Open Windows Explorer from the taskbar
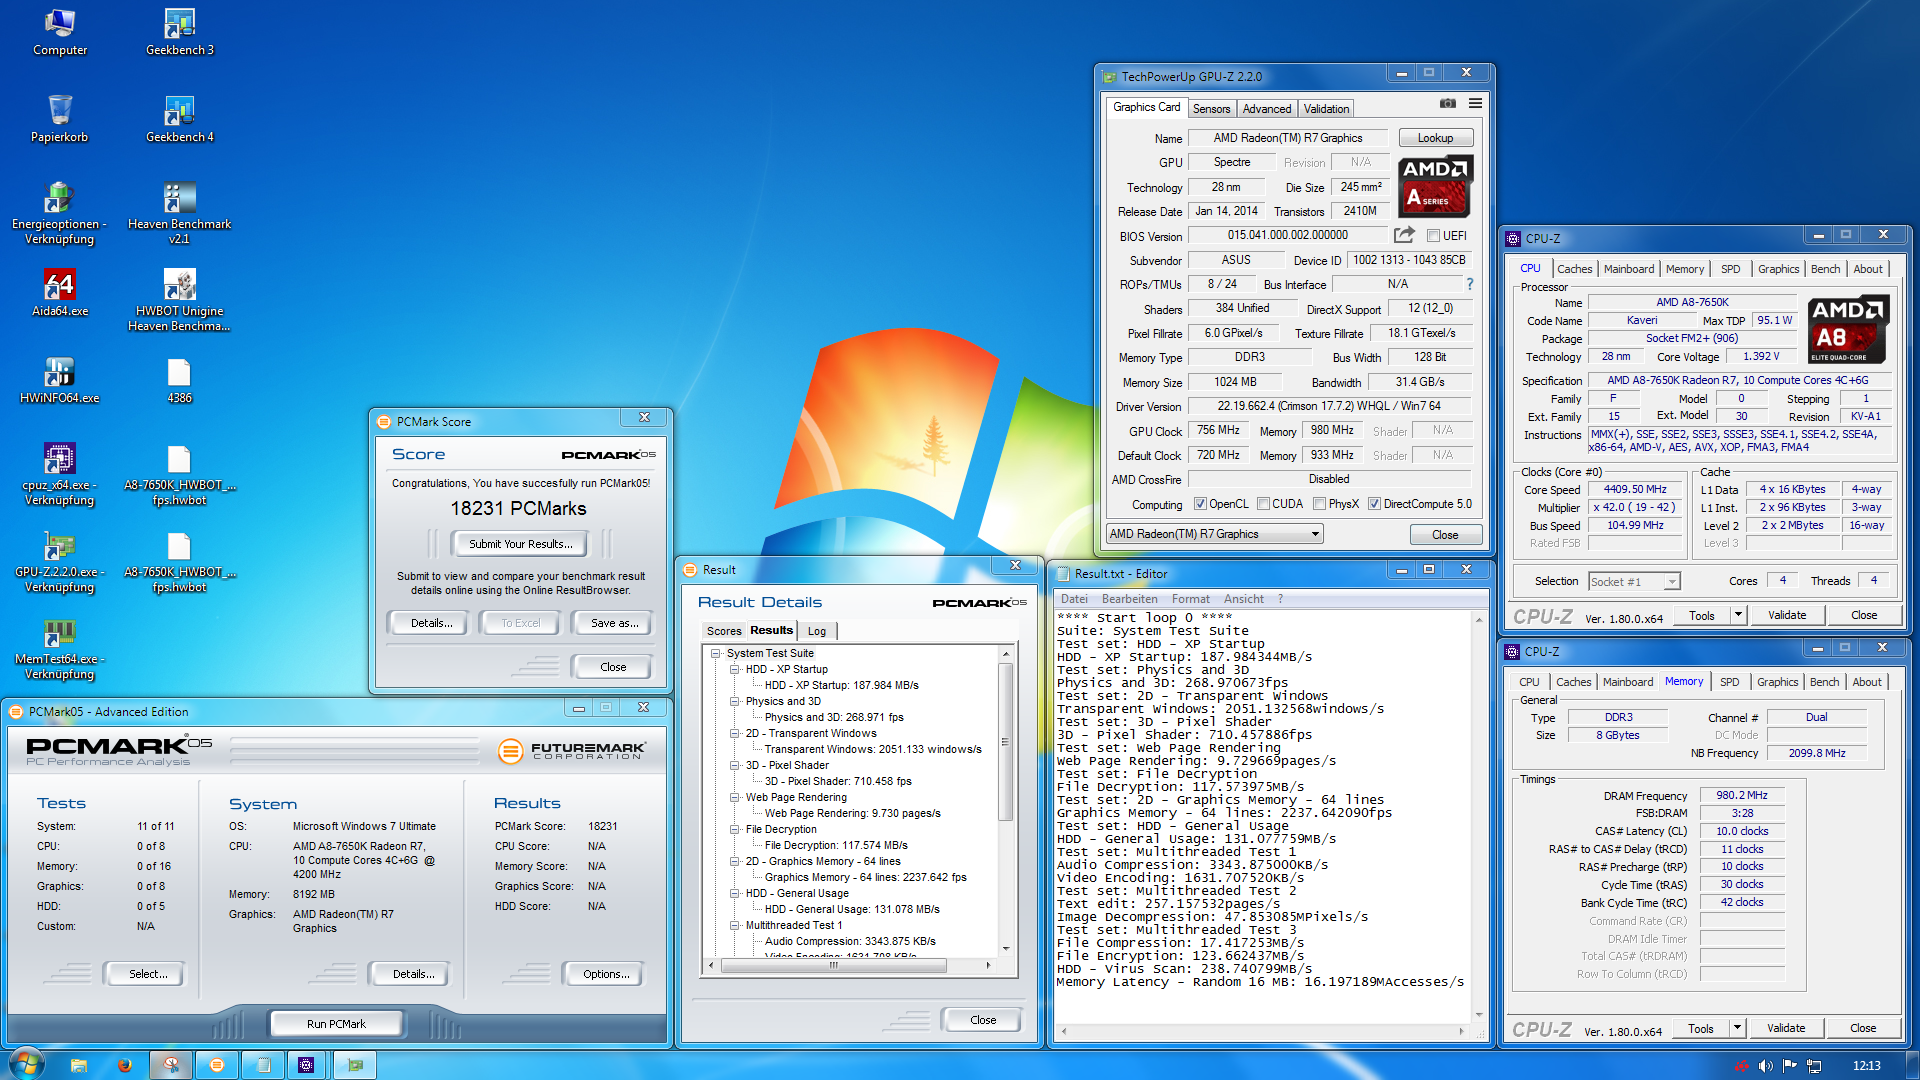1920x1080 pixels. (x=79, y=1065)
